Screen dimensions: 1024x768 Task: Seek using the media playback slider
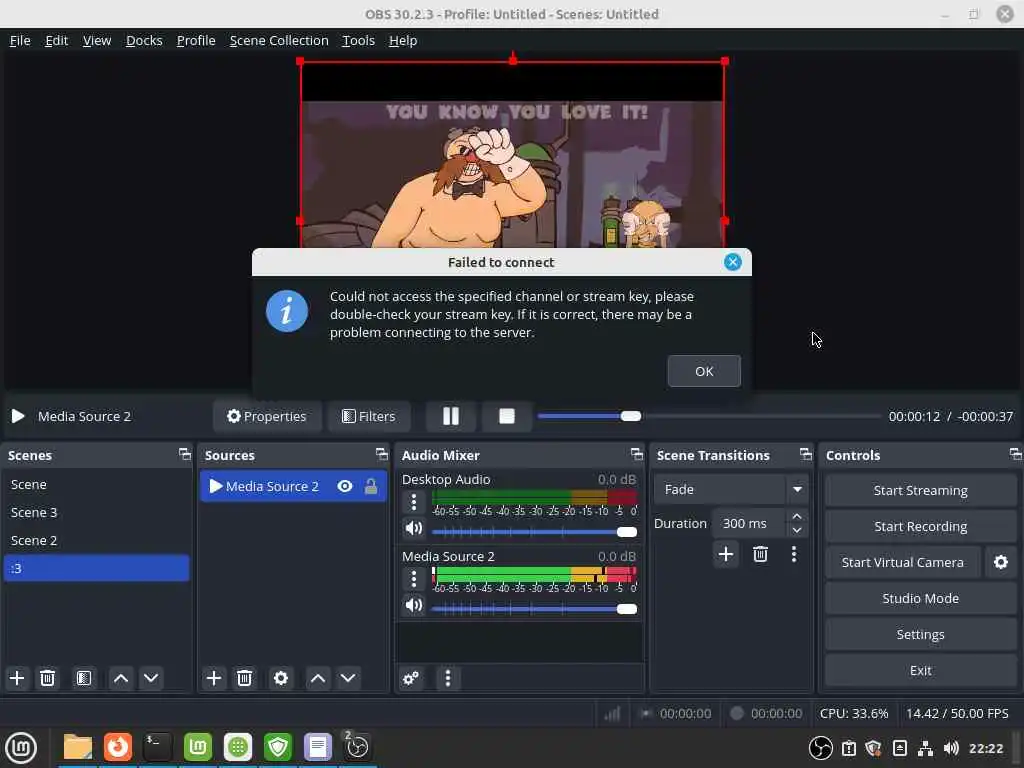[709, 416]
